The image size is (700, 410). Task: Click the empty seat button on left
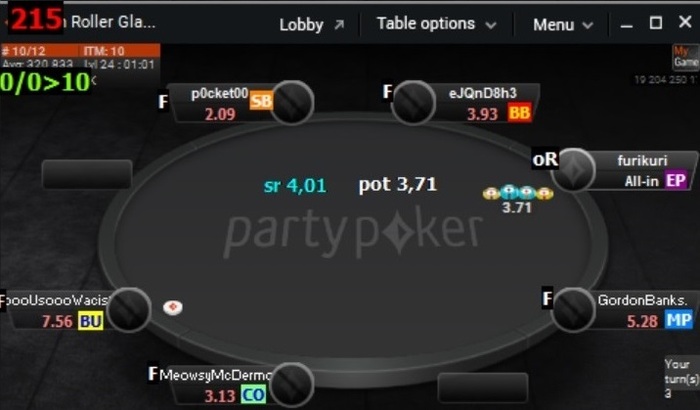click(x=87, y=174)
